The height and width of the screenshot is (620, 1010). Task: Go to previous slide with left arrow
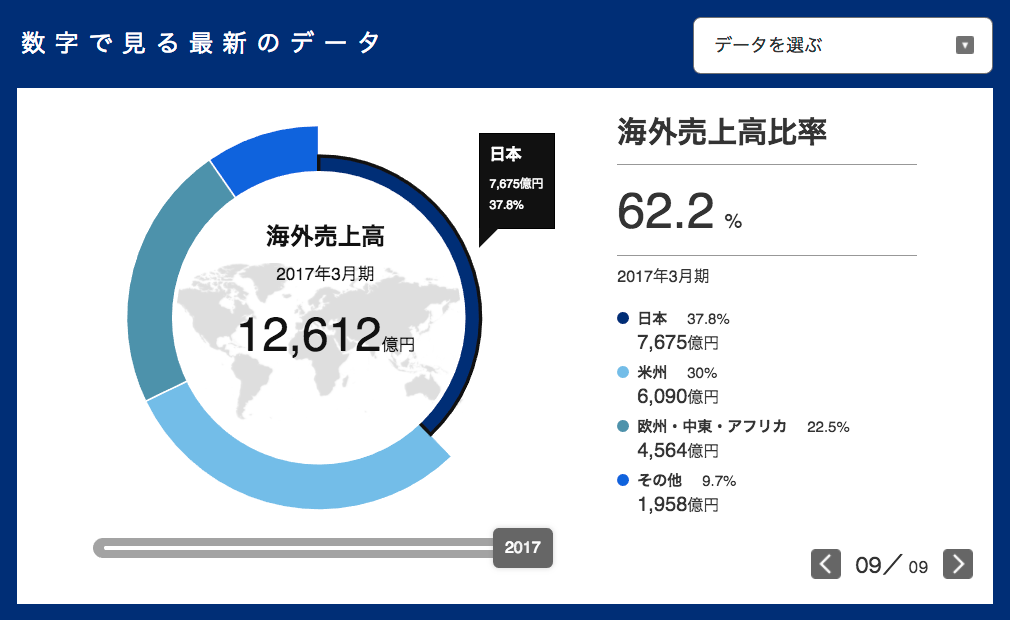pyautogui.click(x=825, y=564)
